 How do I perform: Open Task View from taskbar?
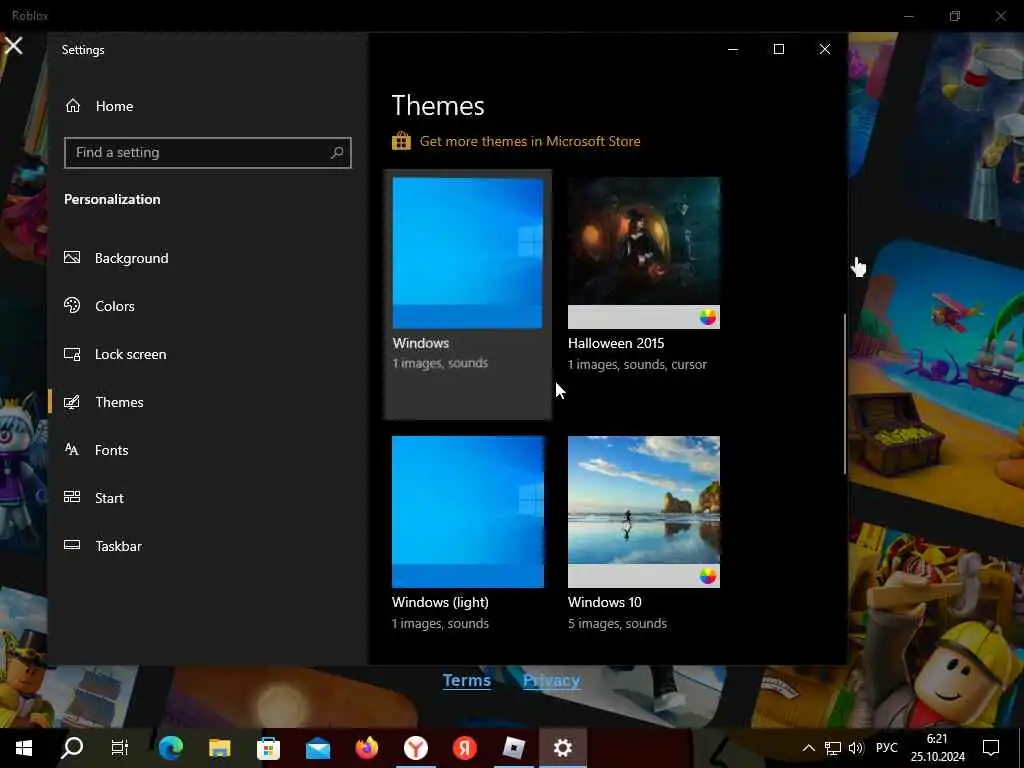[120, 748]
